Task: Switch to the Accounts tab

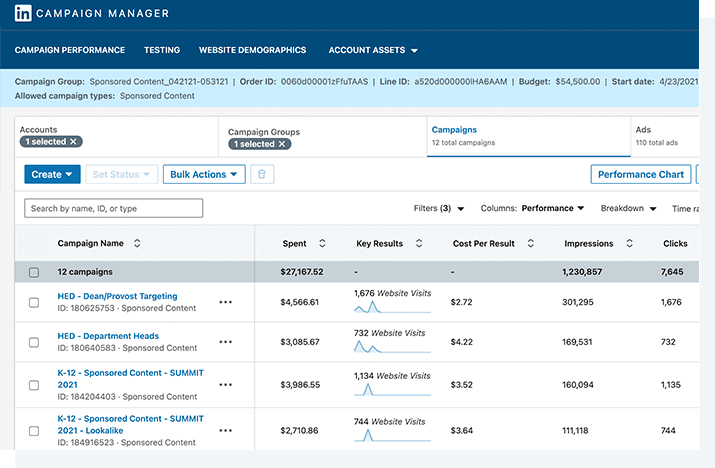Action: tap(117, 136)
